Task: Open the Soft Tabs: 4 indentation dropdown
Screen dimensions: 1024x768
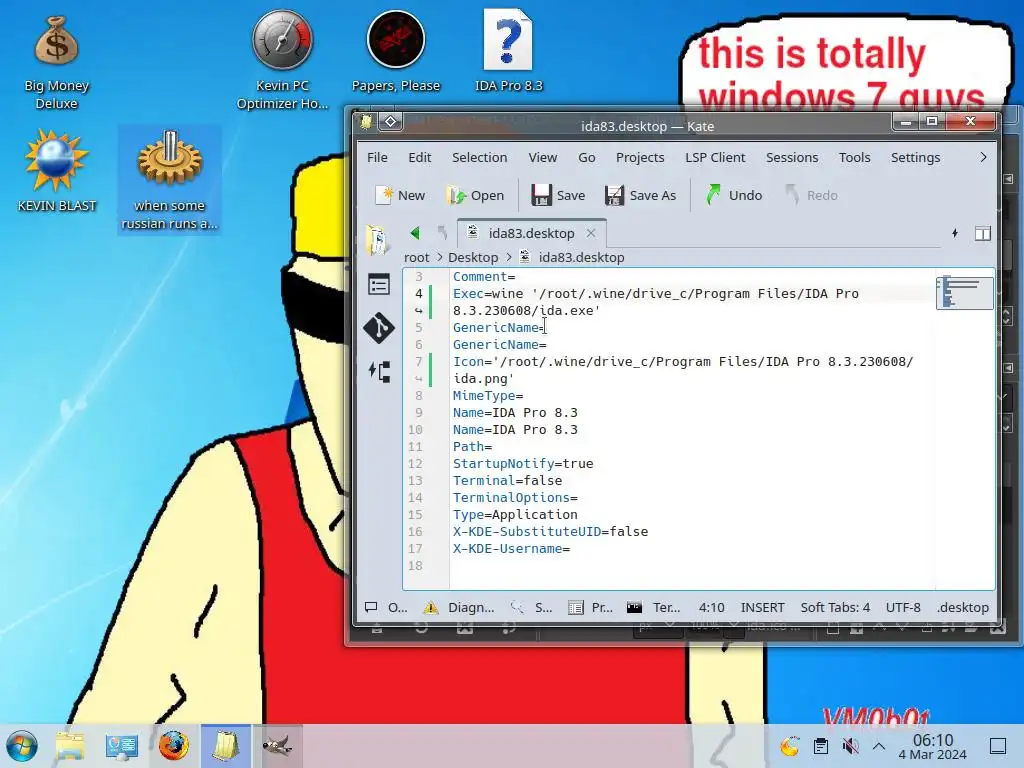Action: point(835,607)
